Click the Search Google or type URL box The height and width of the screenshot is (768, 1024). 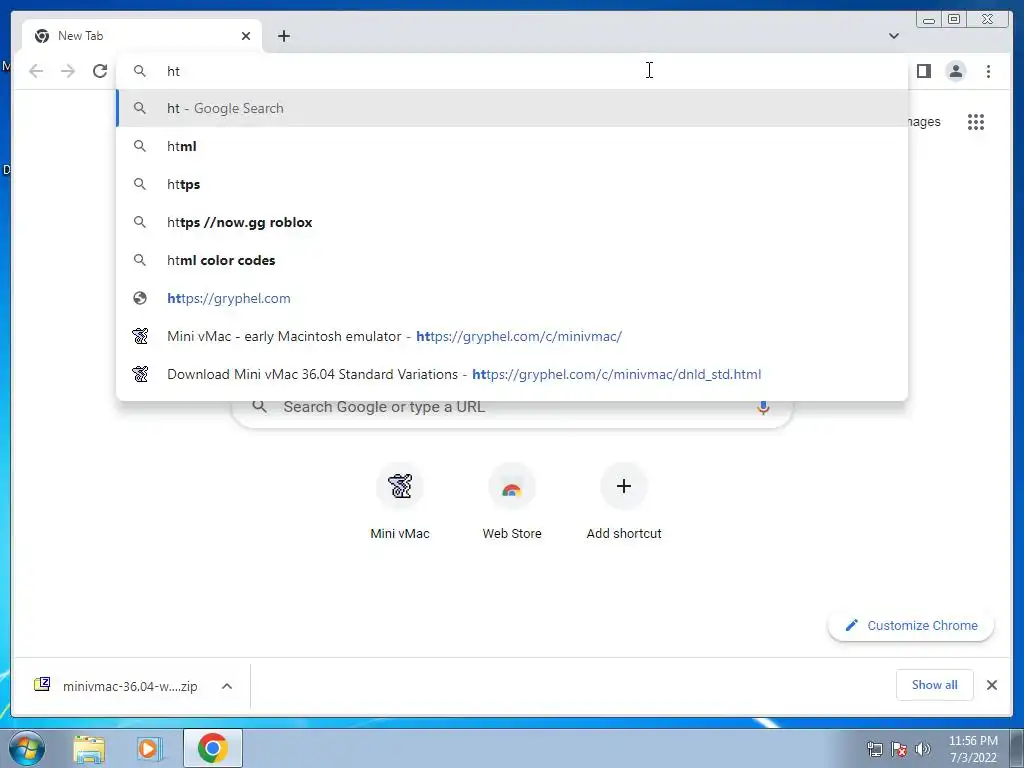click(x=512, y=408)
